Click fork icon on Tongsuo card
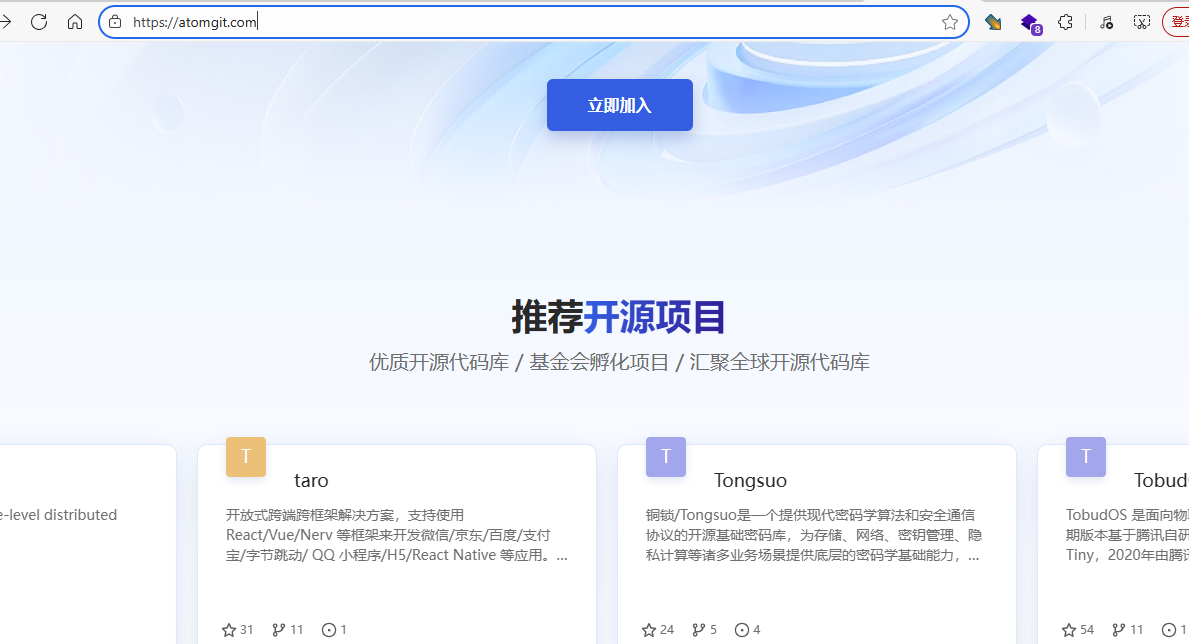Image resolution: width=1189 pixels, height=644 pixels. pyautogui.click(x=699, y=630)
